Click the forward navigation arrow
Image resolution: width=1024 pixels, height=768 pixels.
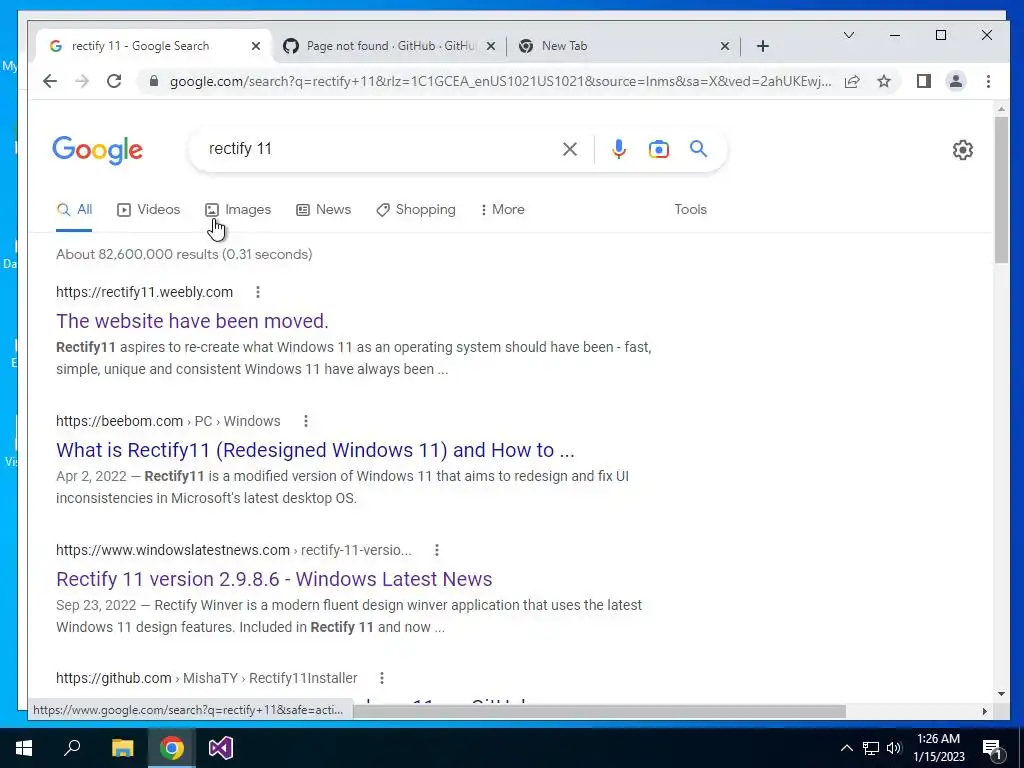[82, 81]
